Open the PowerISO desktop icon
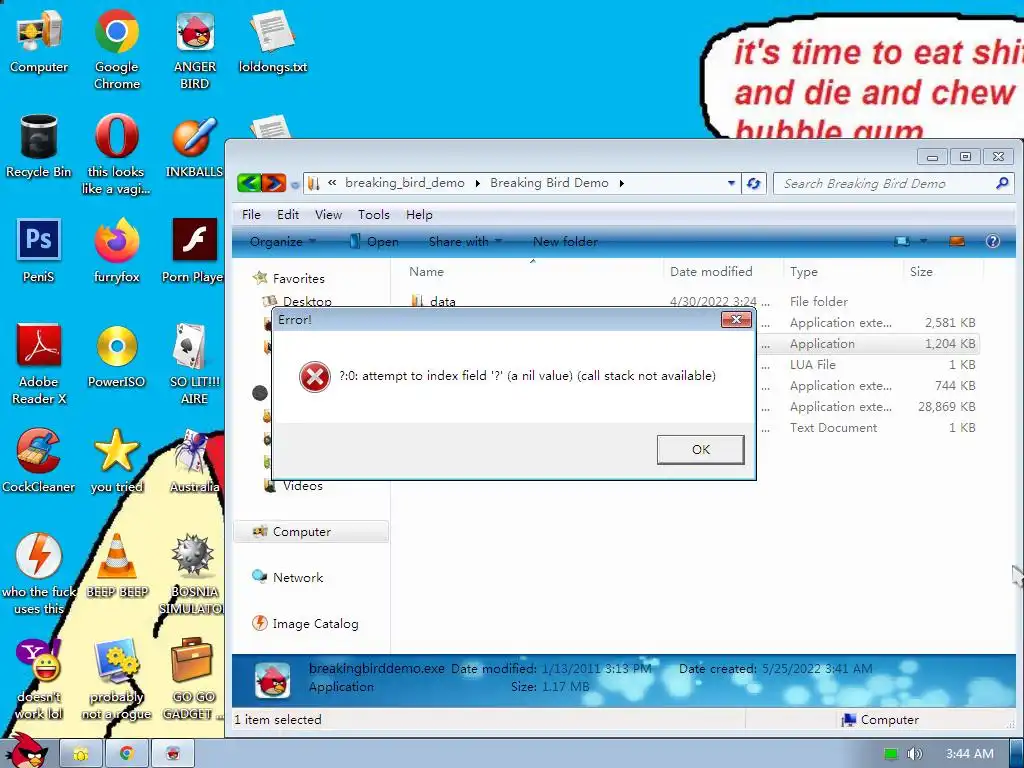Viewport: 1024px width, 768px height. [117, 356]
